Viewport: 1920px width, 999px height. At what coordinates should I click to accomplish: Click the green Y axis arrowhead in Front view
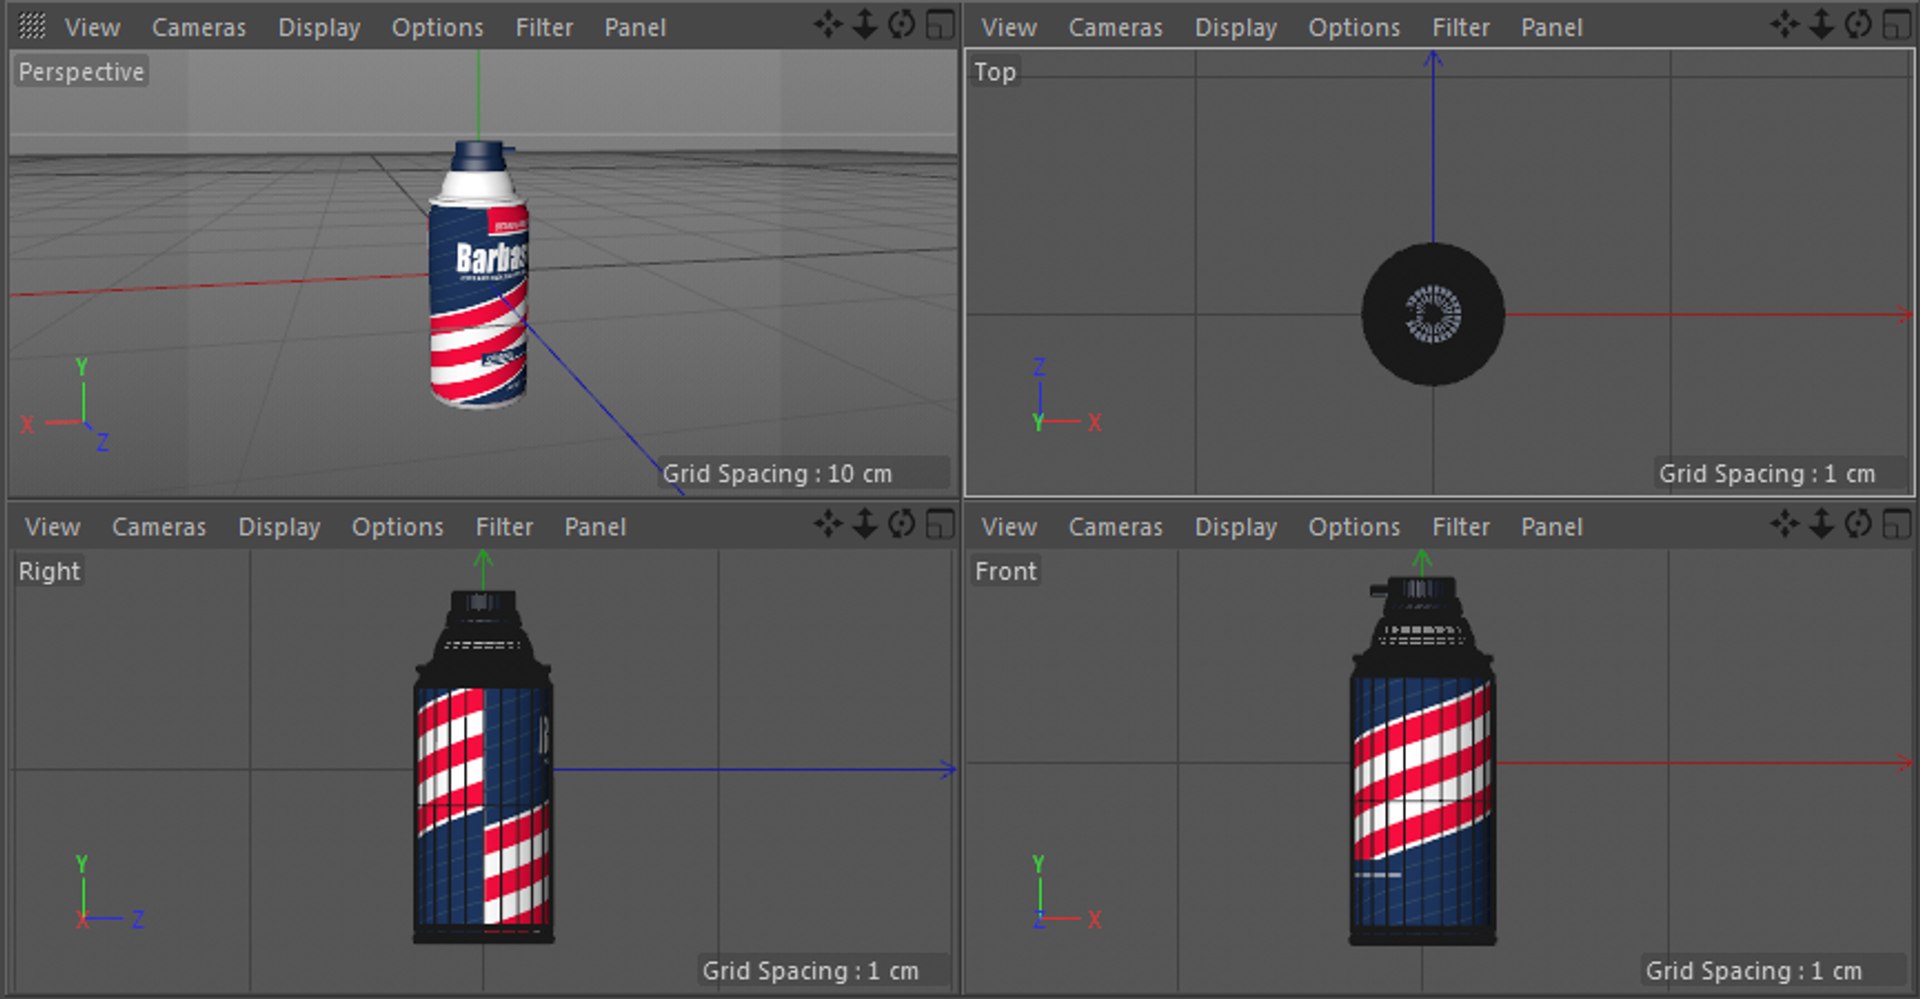[x=1422, y=559]
